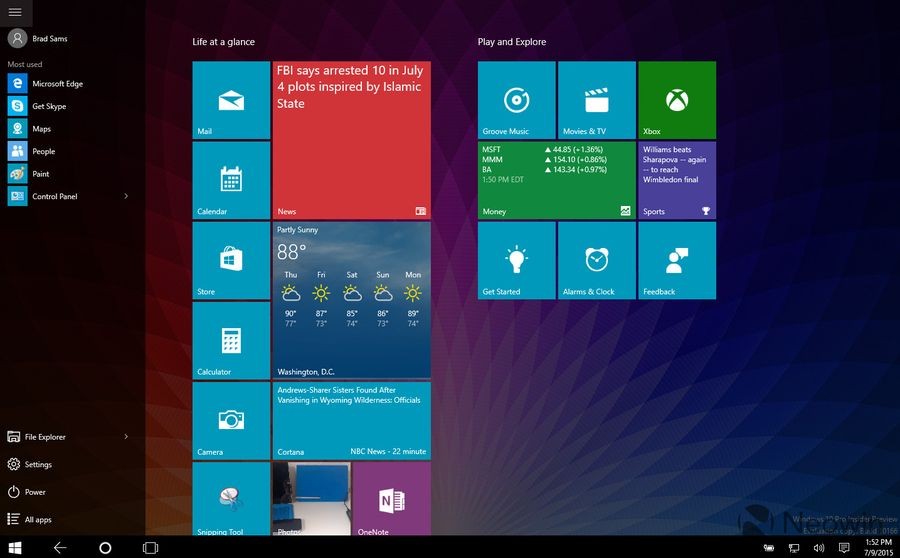Open the Cortana news tile
This screenshot has height=558, width=900.
pos(352,421)
